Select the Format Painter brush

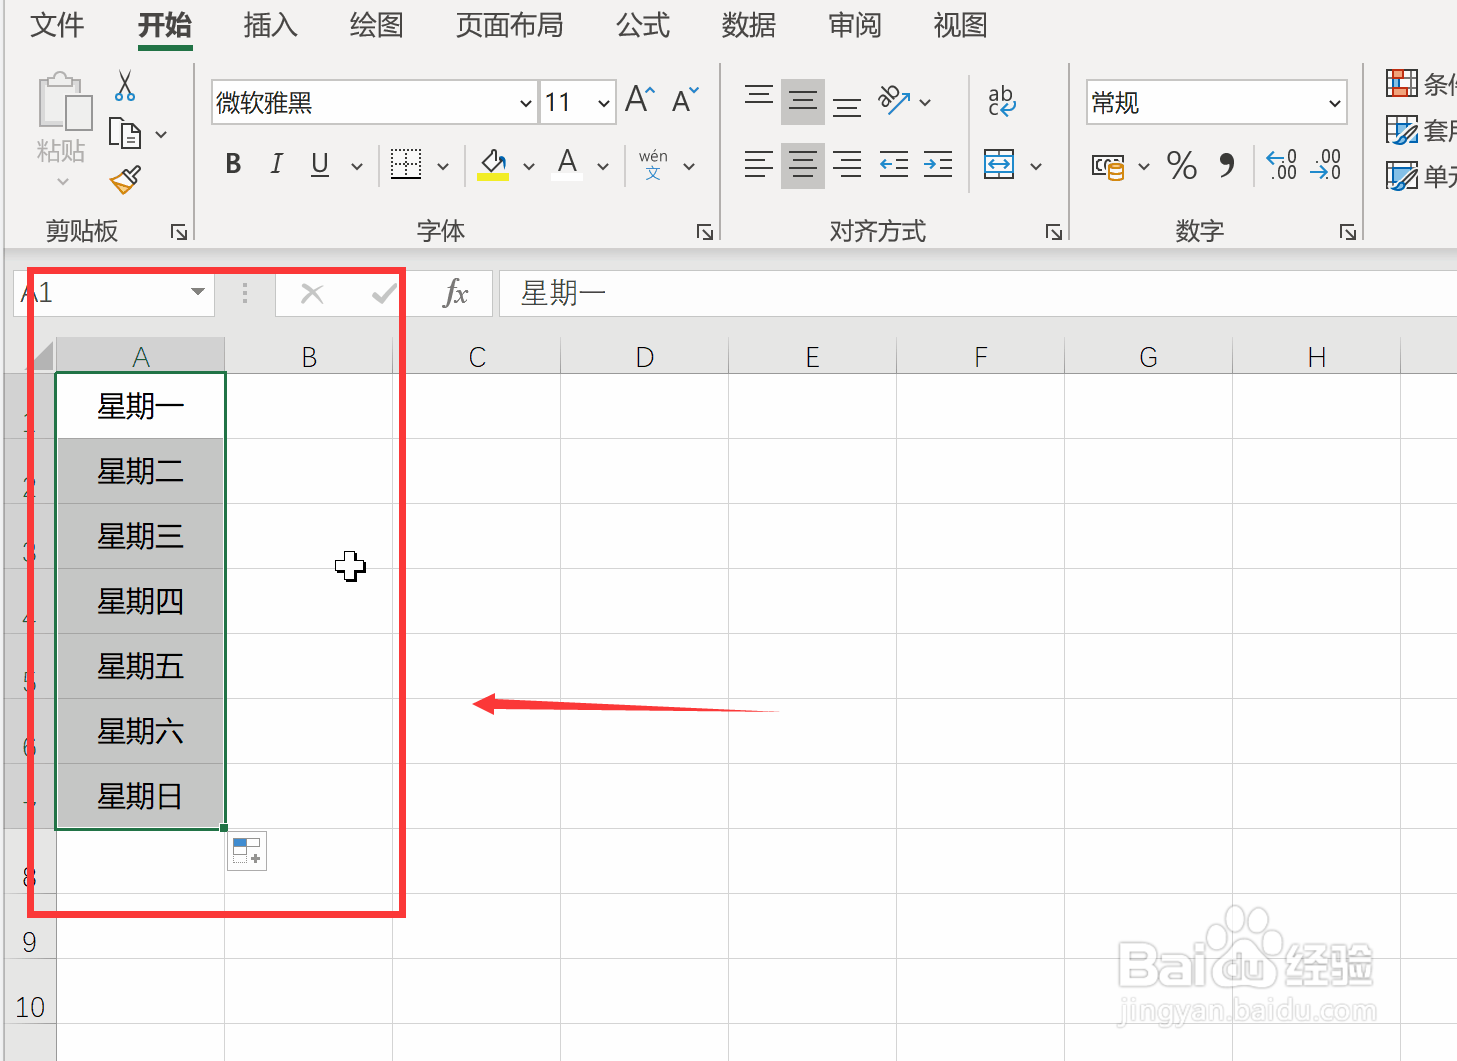pyautogui.click(x=126, y=180)
